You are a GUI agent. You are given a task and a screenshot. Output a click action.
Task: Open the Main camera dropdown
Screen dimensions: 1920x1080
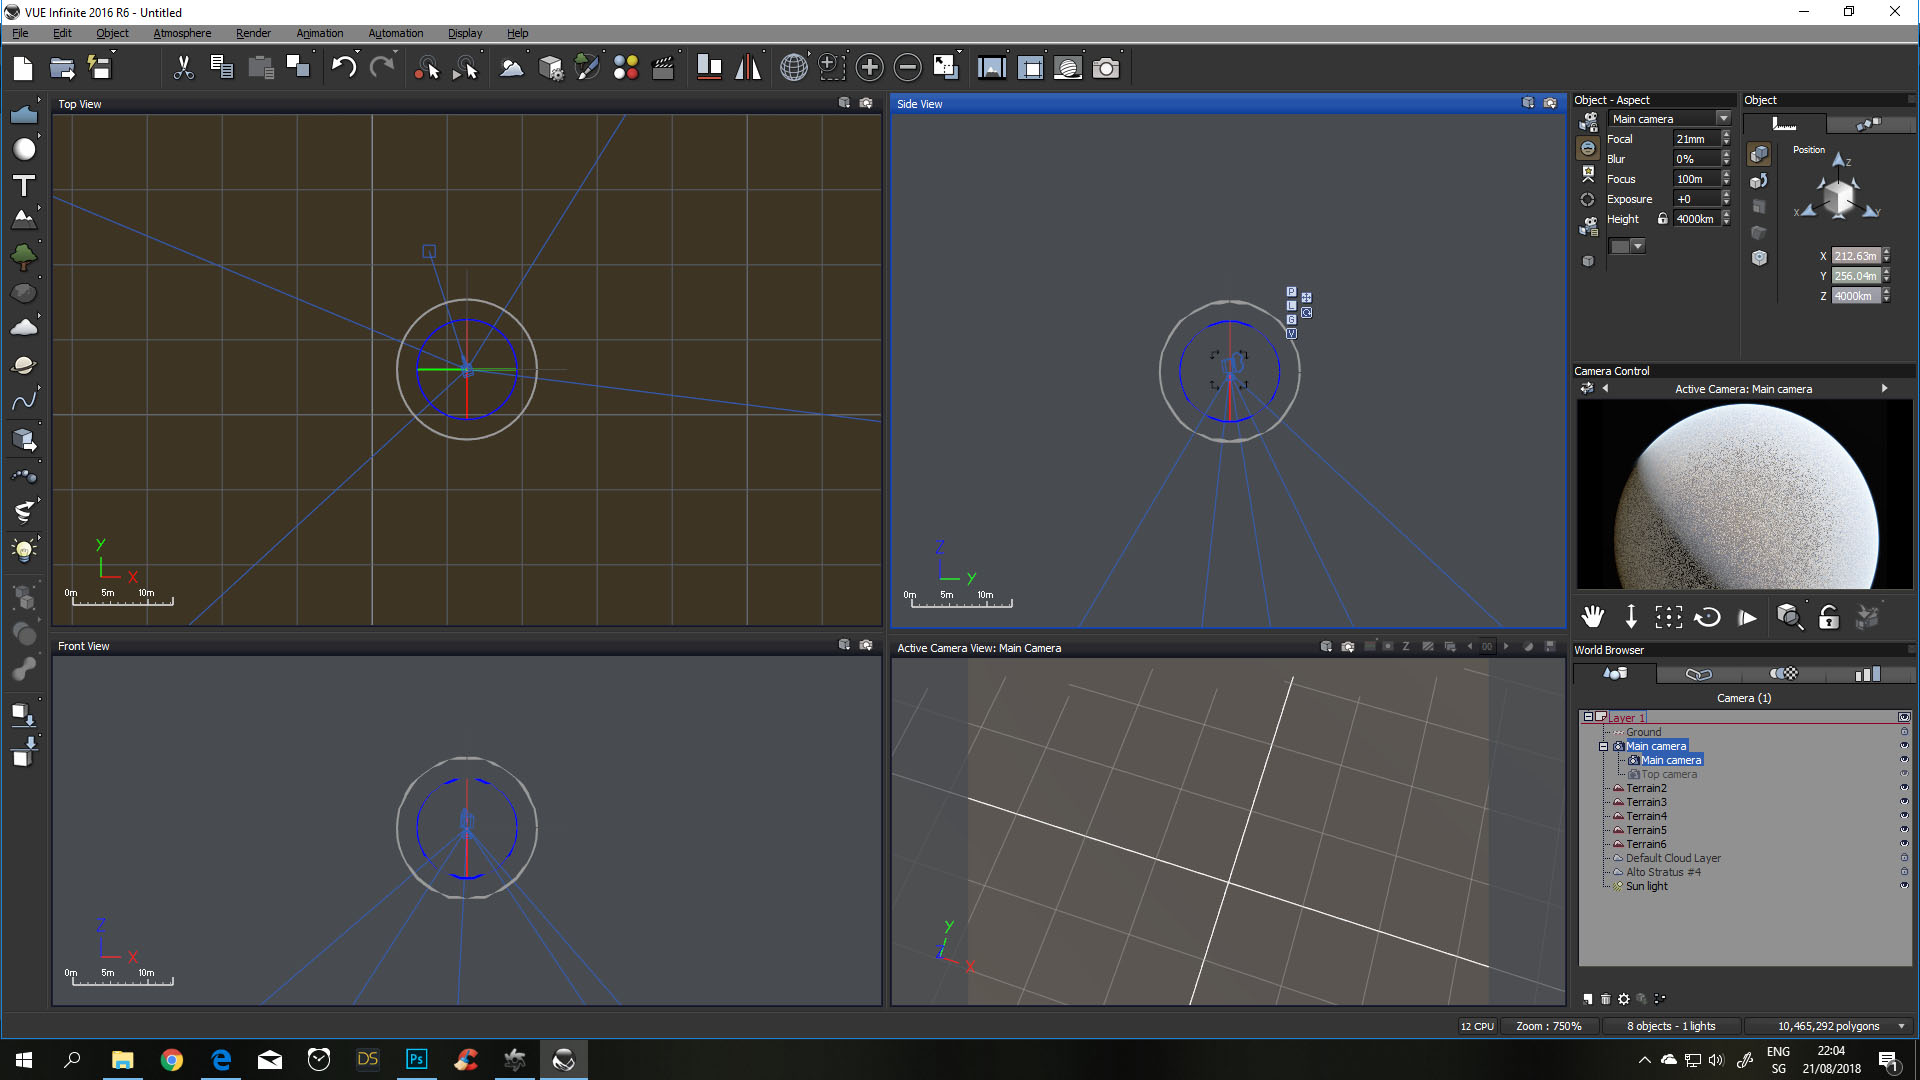click(x=1723, y=119)
